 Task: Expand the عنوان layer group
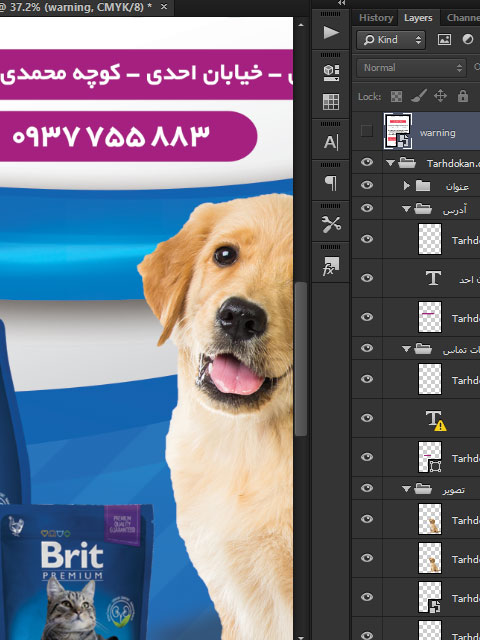click(x=406, y=186)
